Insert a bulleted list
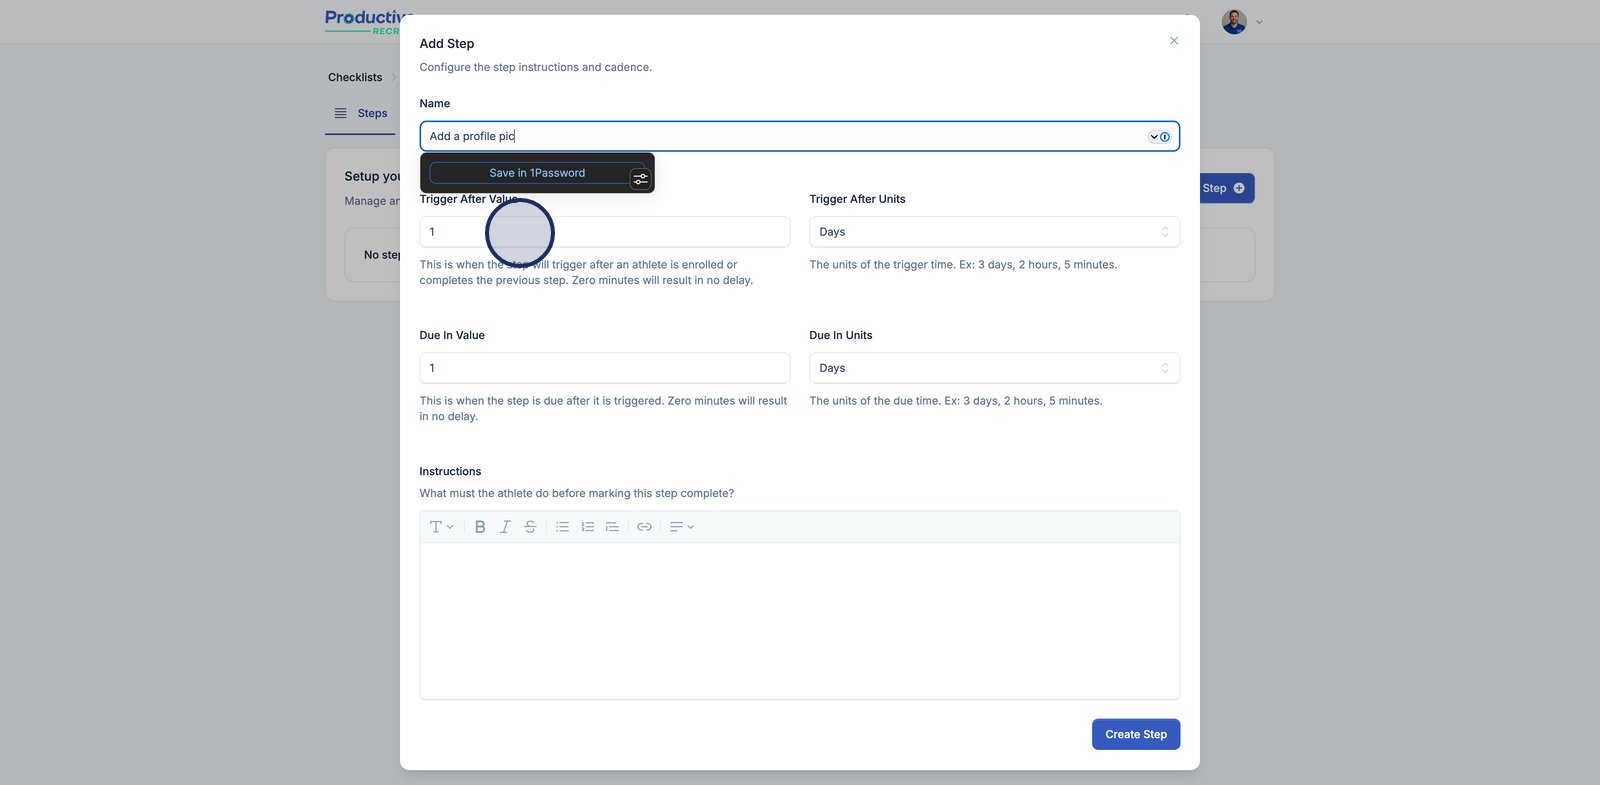Viewport: 1600px width, 785px height. pyautogui.click(x=562, y=527)
